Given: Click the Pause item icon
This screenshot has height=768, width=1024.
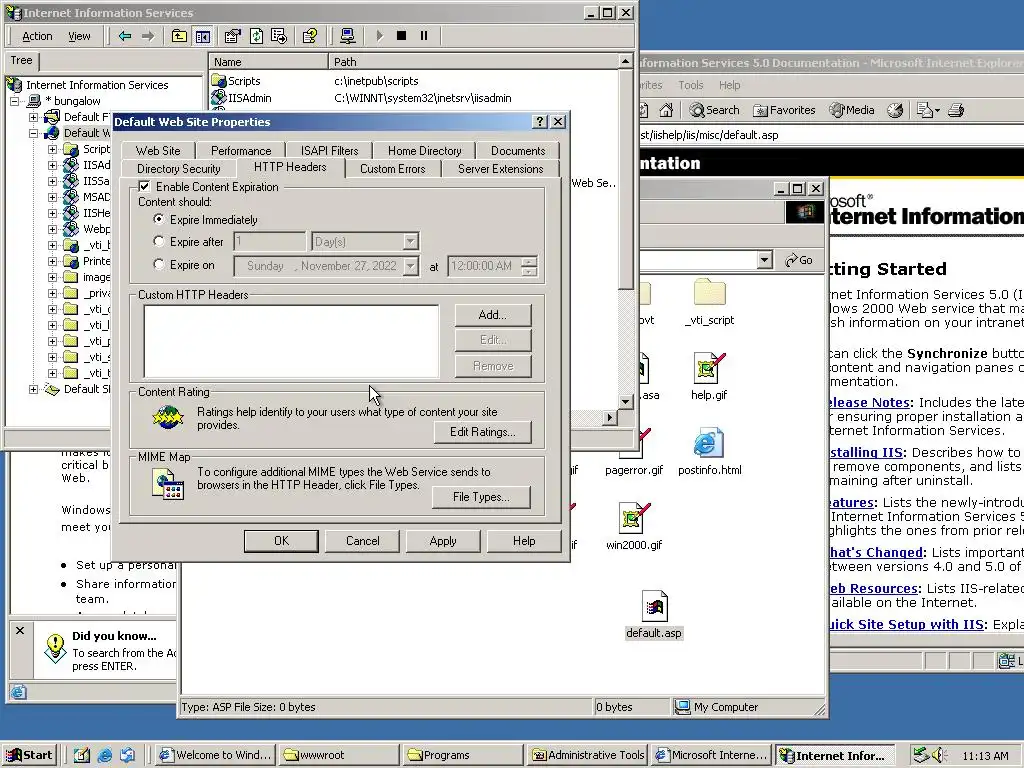Looking at the screenshot, I should (x=424, y=36).
